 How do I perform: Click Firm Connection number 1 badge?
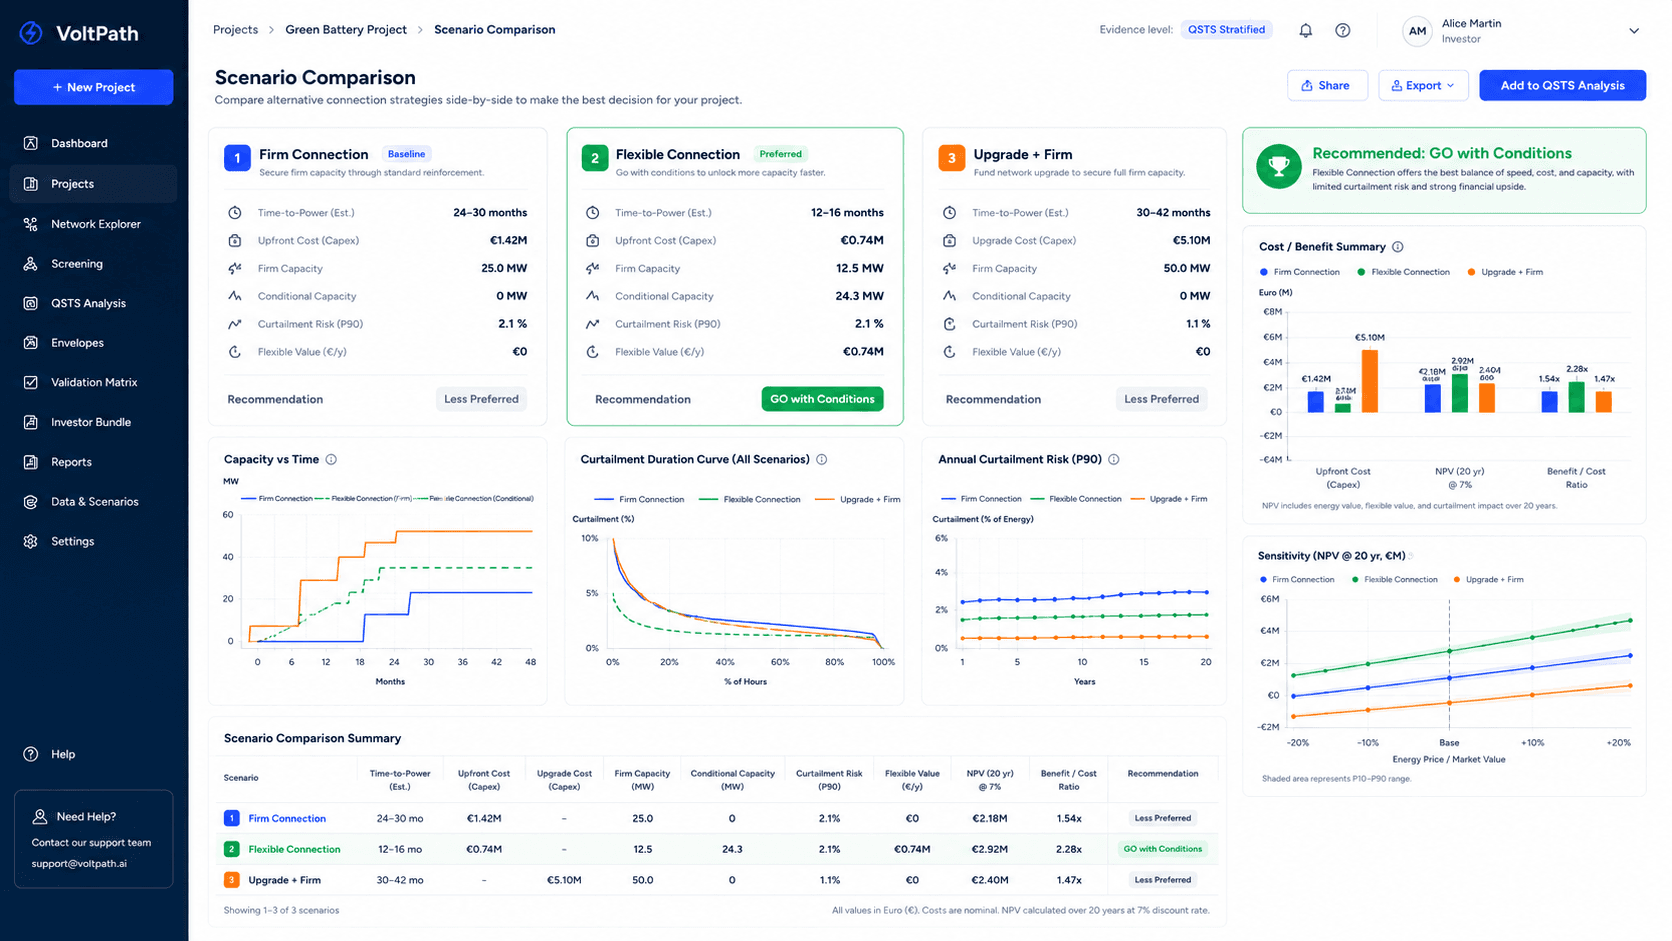237,158
